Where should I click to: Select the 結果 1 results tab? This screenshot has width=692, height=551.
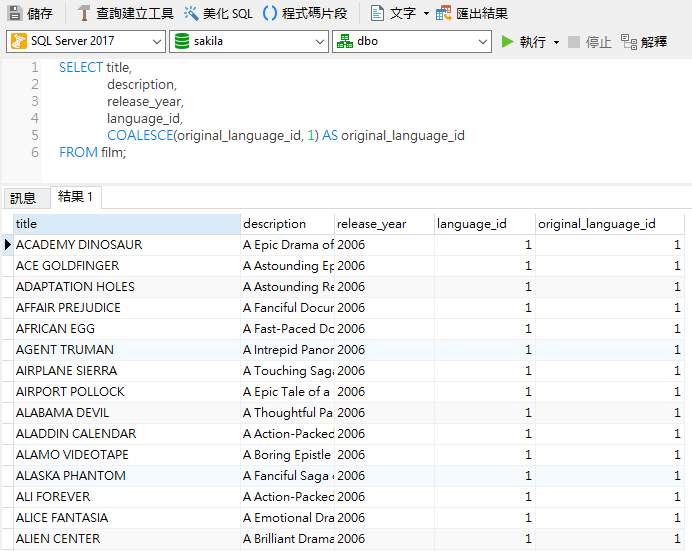(x=76, y=197)
